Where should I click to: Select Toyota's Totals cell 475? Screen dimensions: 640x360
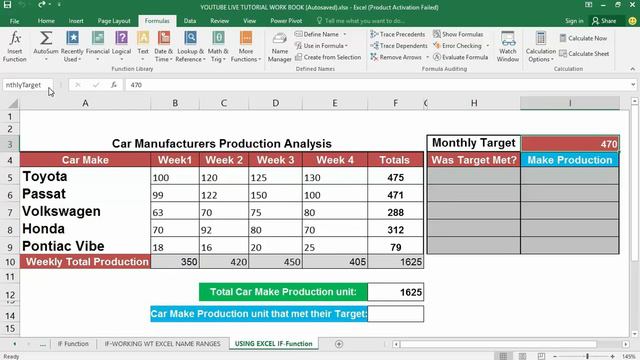point(396,177)
